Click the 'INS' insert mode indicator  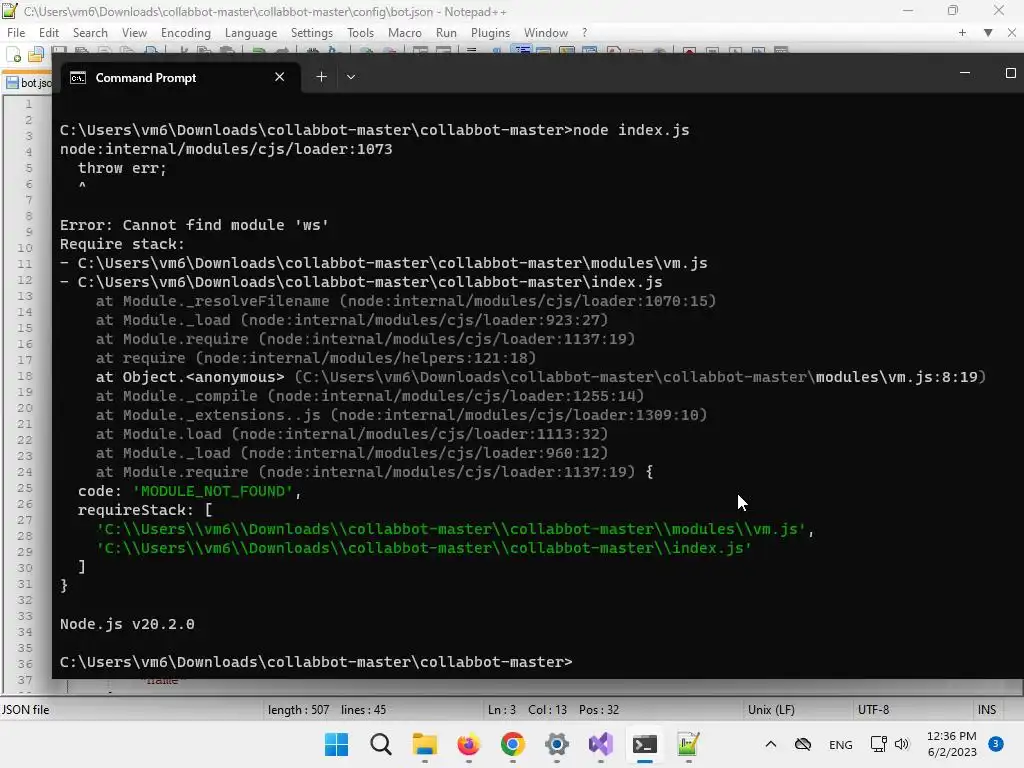click(987, 710)
